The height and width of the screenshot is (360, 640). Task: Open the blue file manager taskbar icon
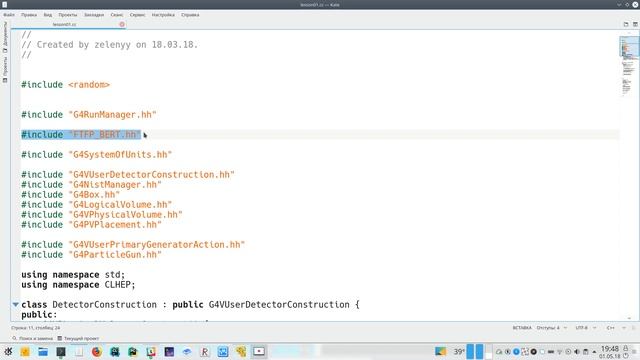pyautogui.click(x=43, y=351)
